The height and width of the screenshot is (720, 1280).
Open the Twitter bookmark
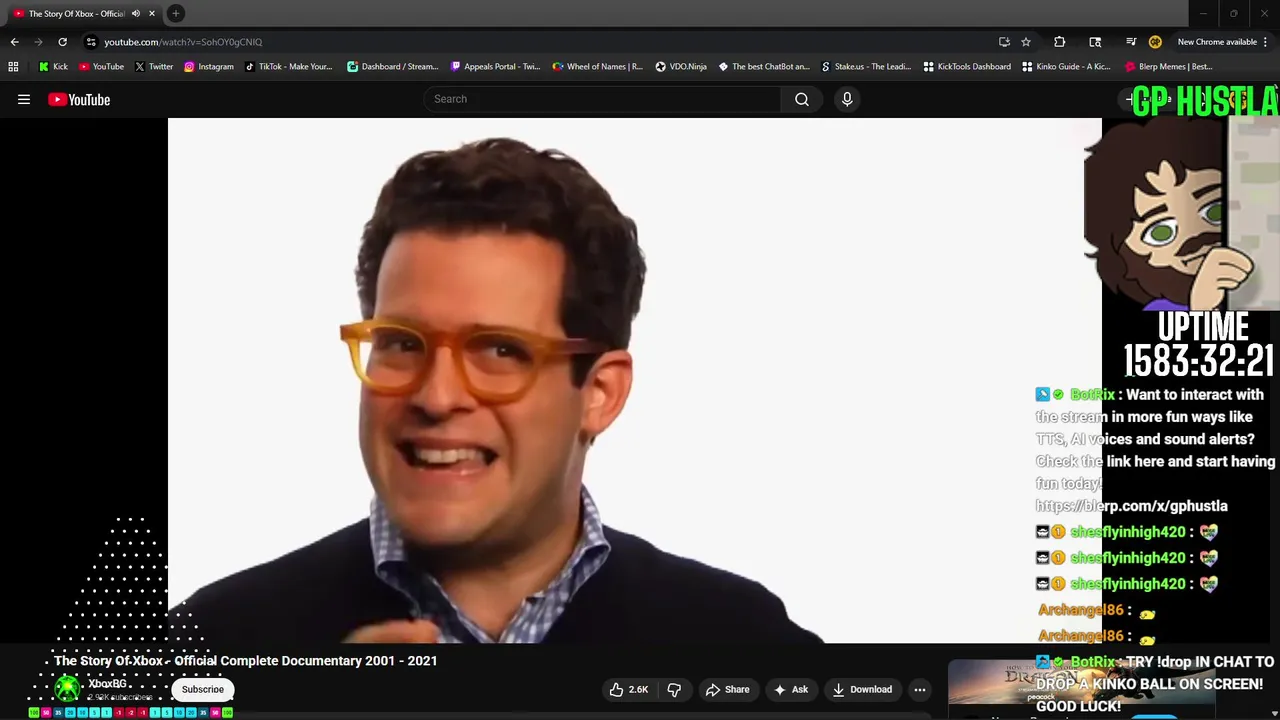[x=153, y=67]
